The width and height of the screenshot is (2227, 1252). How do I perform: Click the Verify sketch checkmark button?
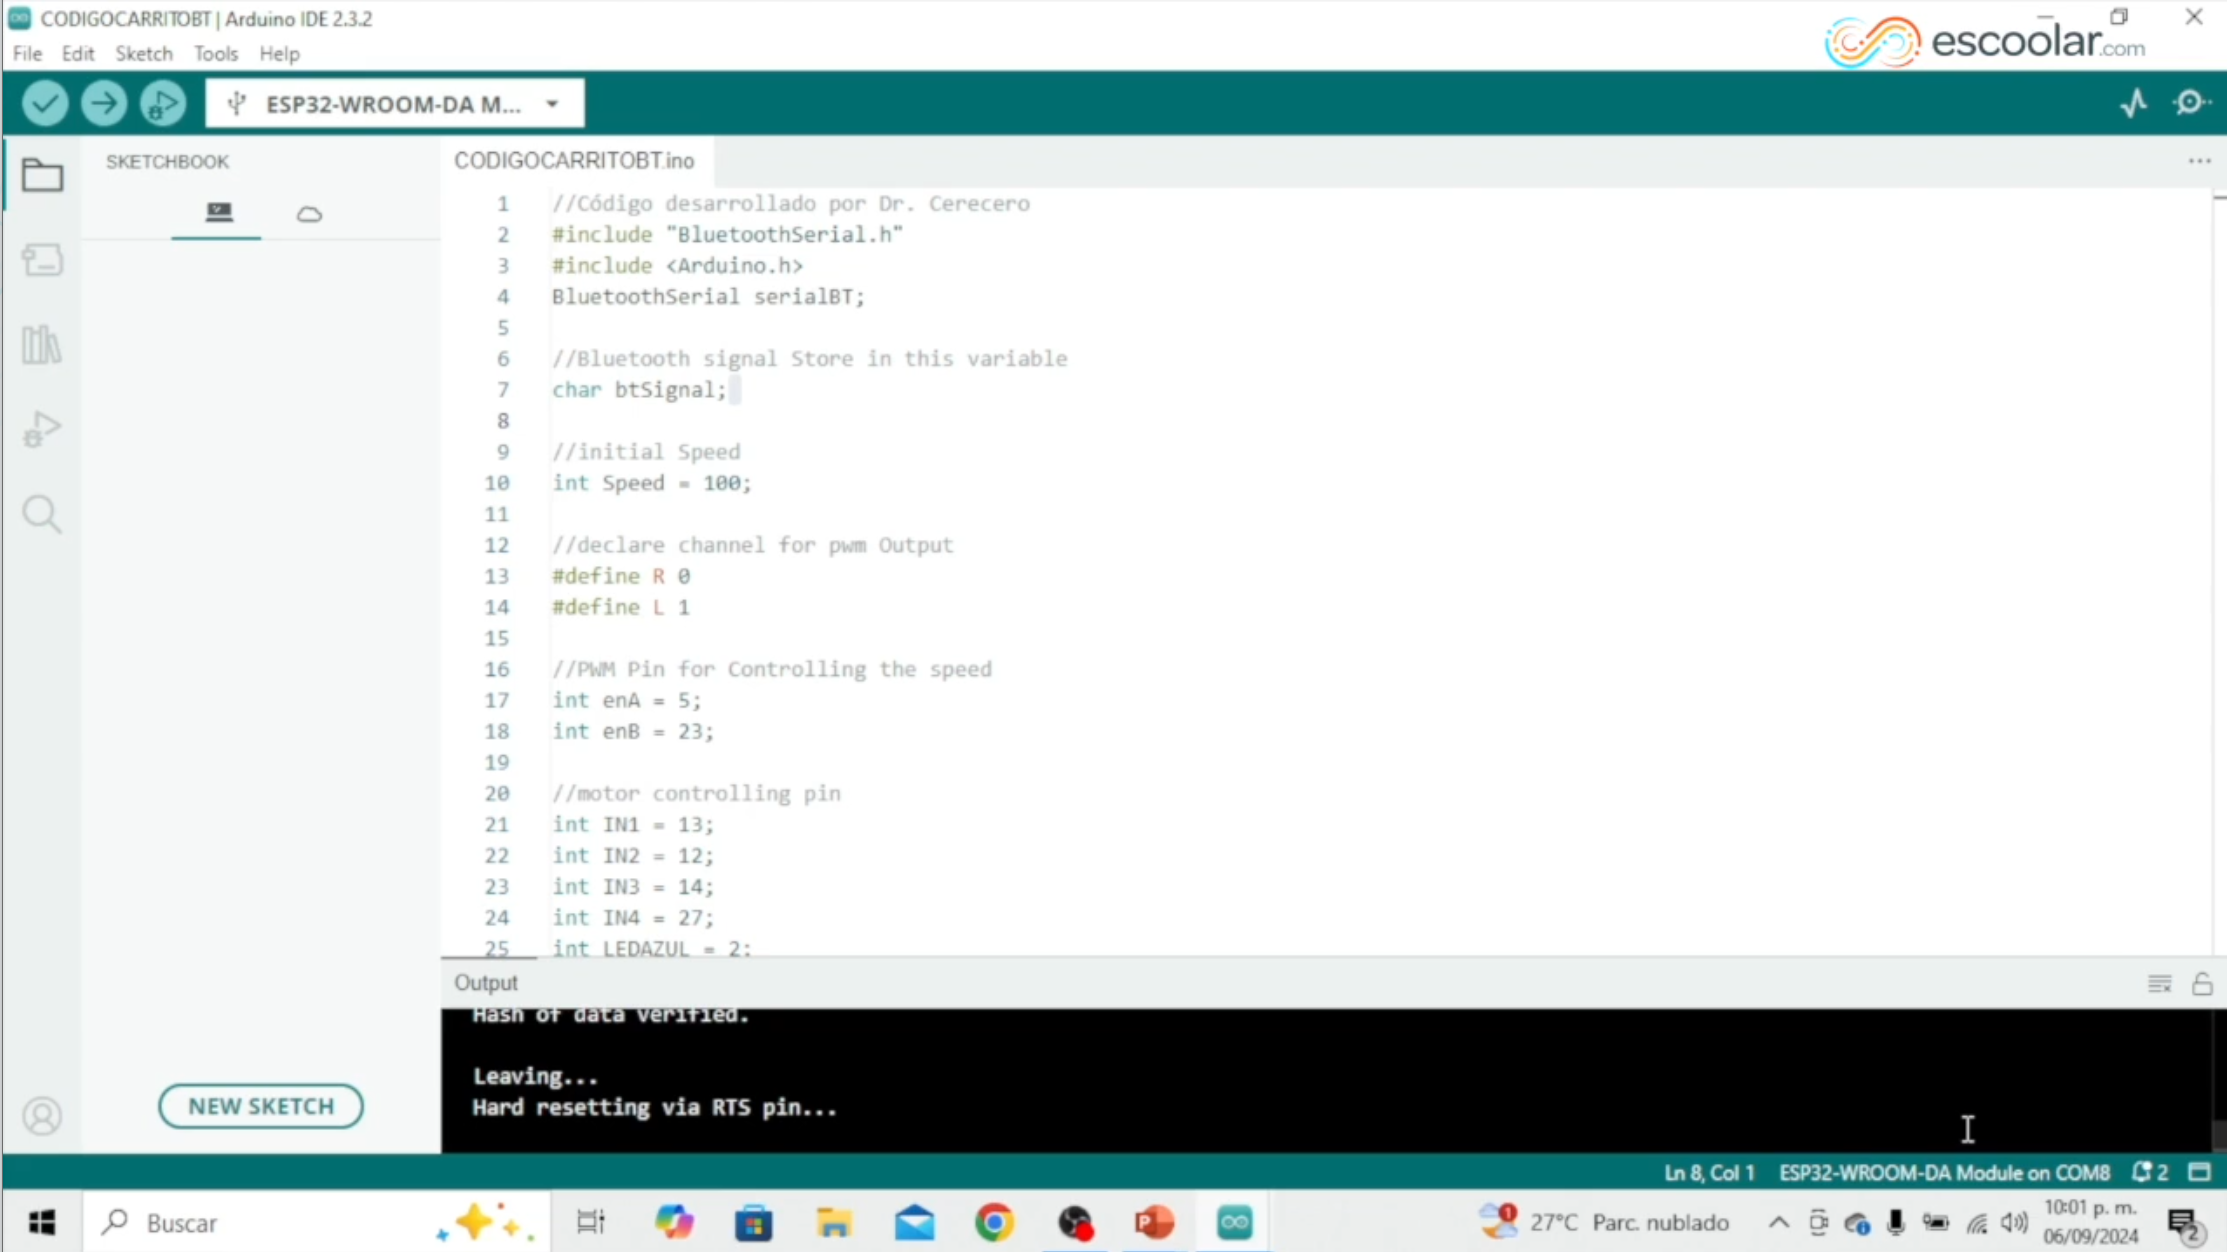45,103
